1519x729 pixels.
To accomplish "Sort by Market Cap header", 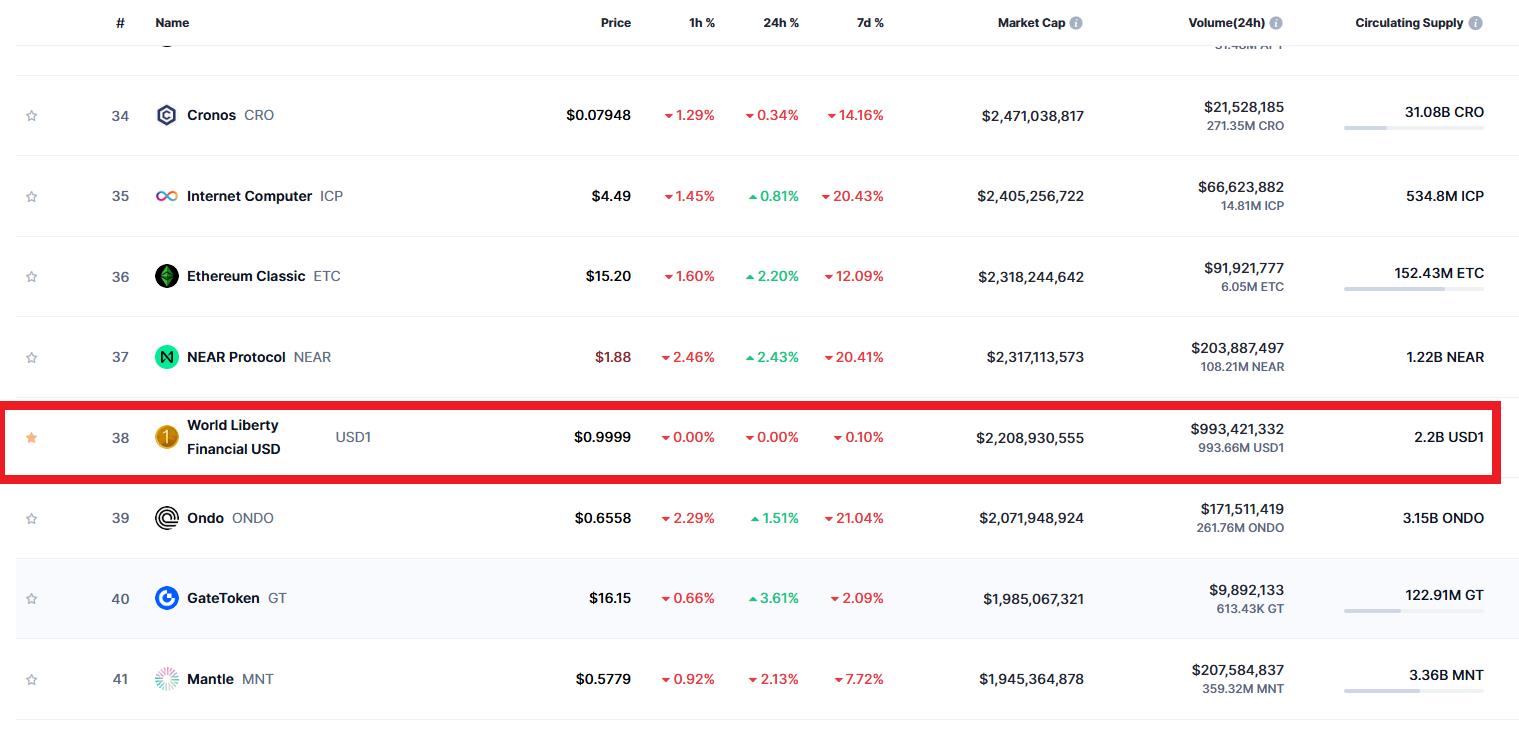I will (x=1031, y=22).
